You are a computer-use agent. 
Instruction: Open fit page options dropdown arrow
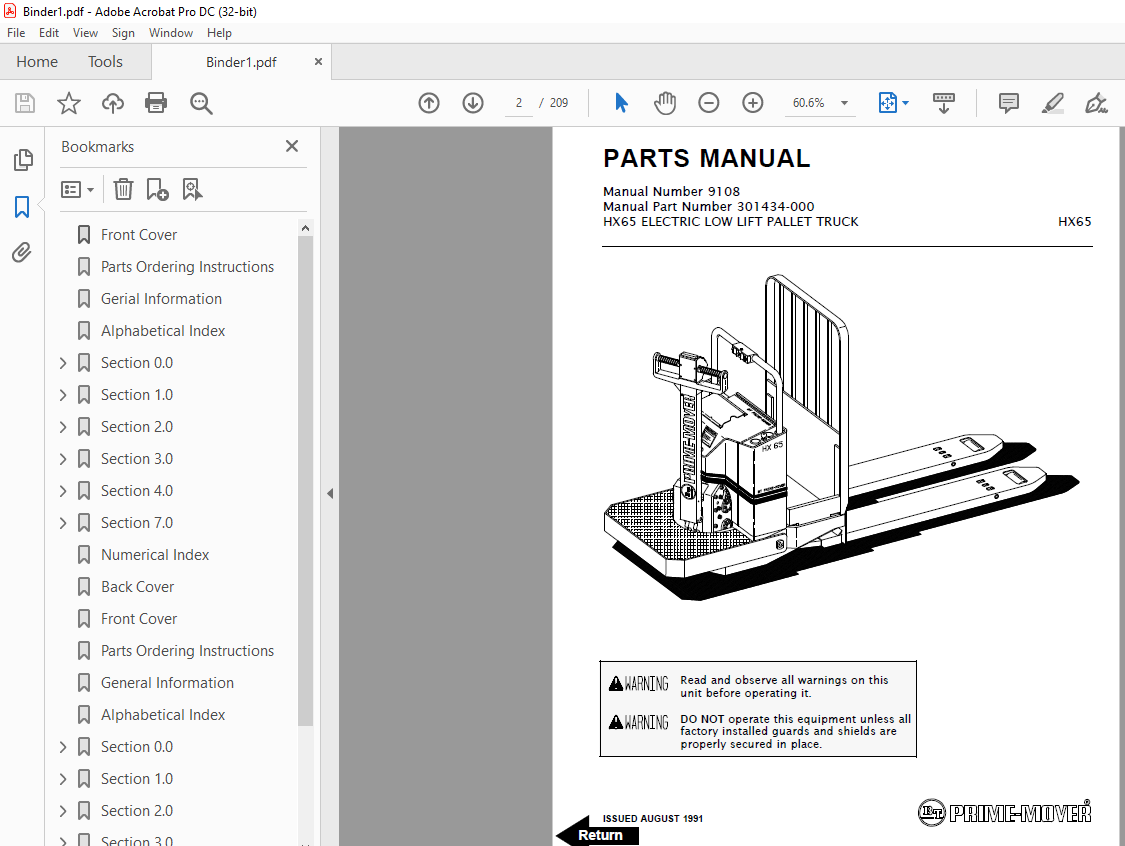(905, 103)
